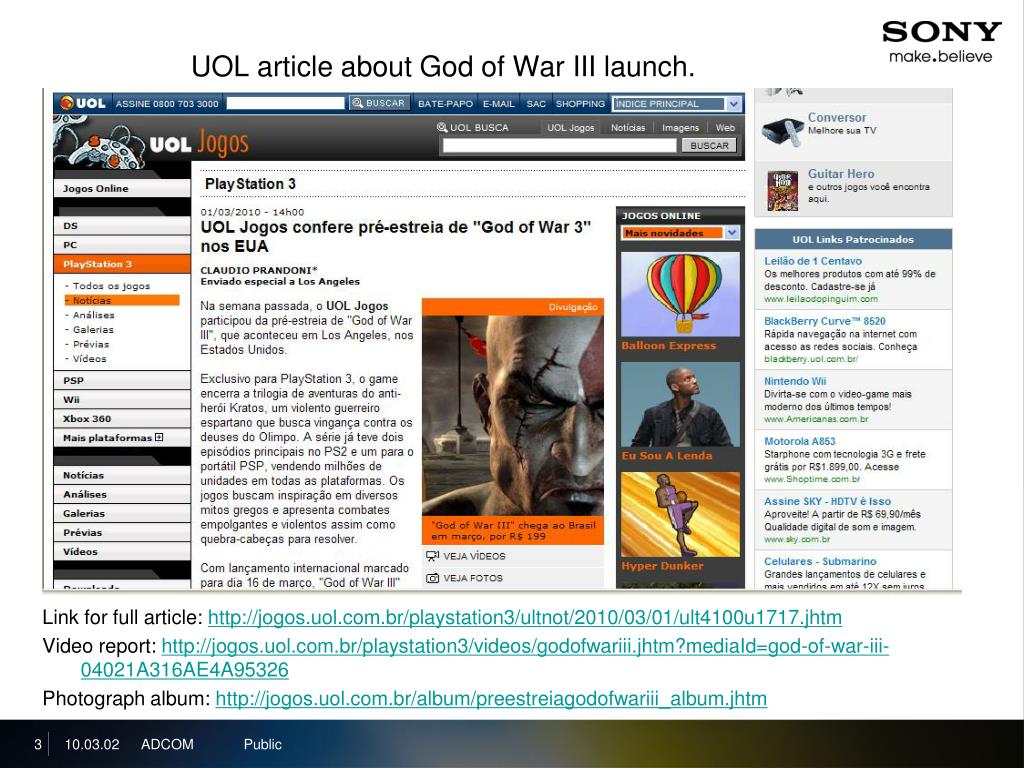
Task: Click the VEJA VÍDEOS label
Action: (x=474, y=556)
